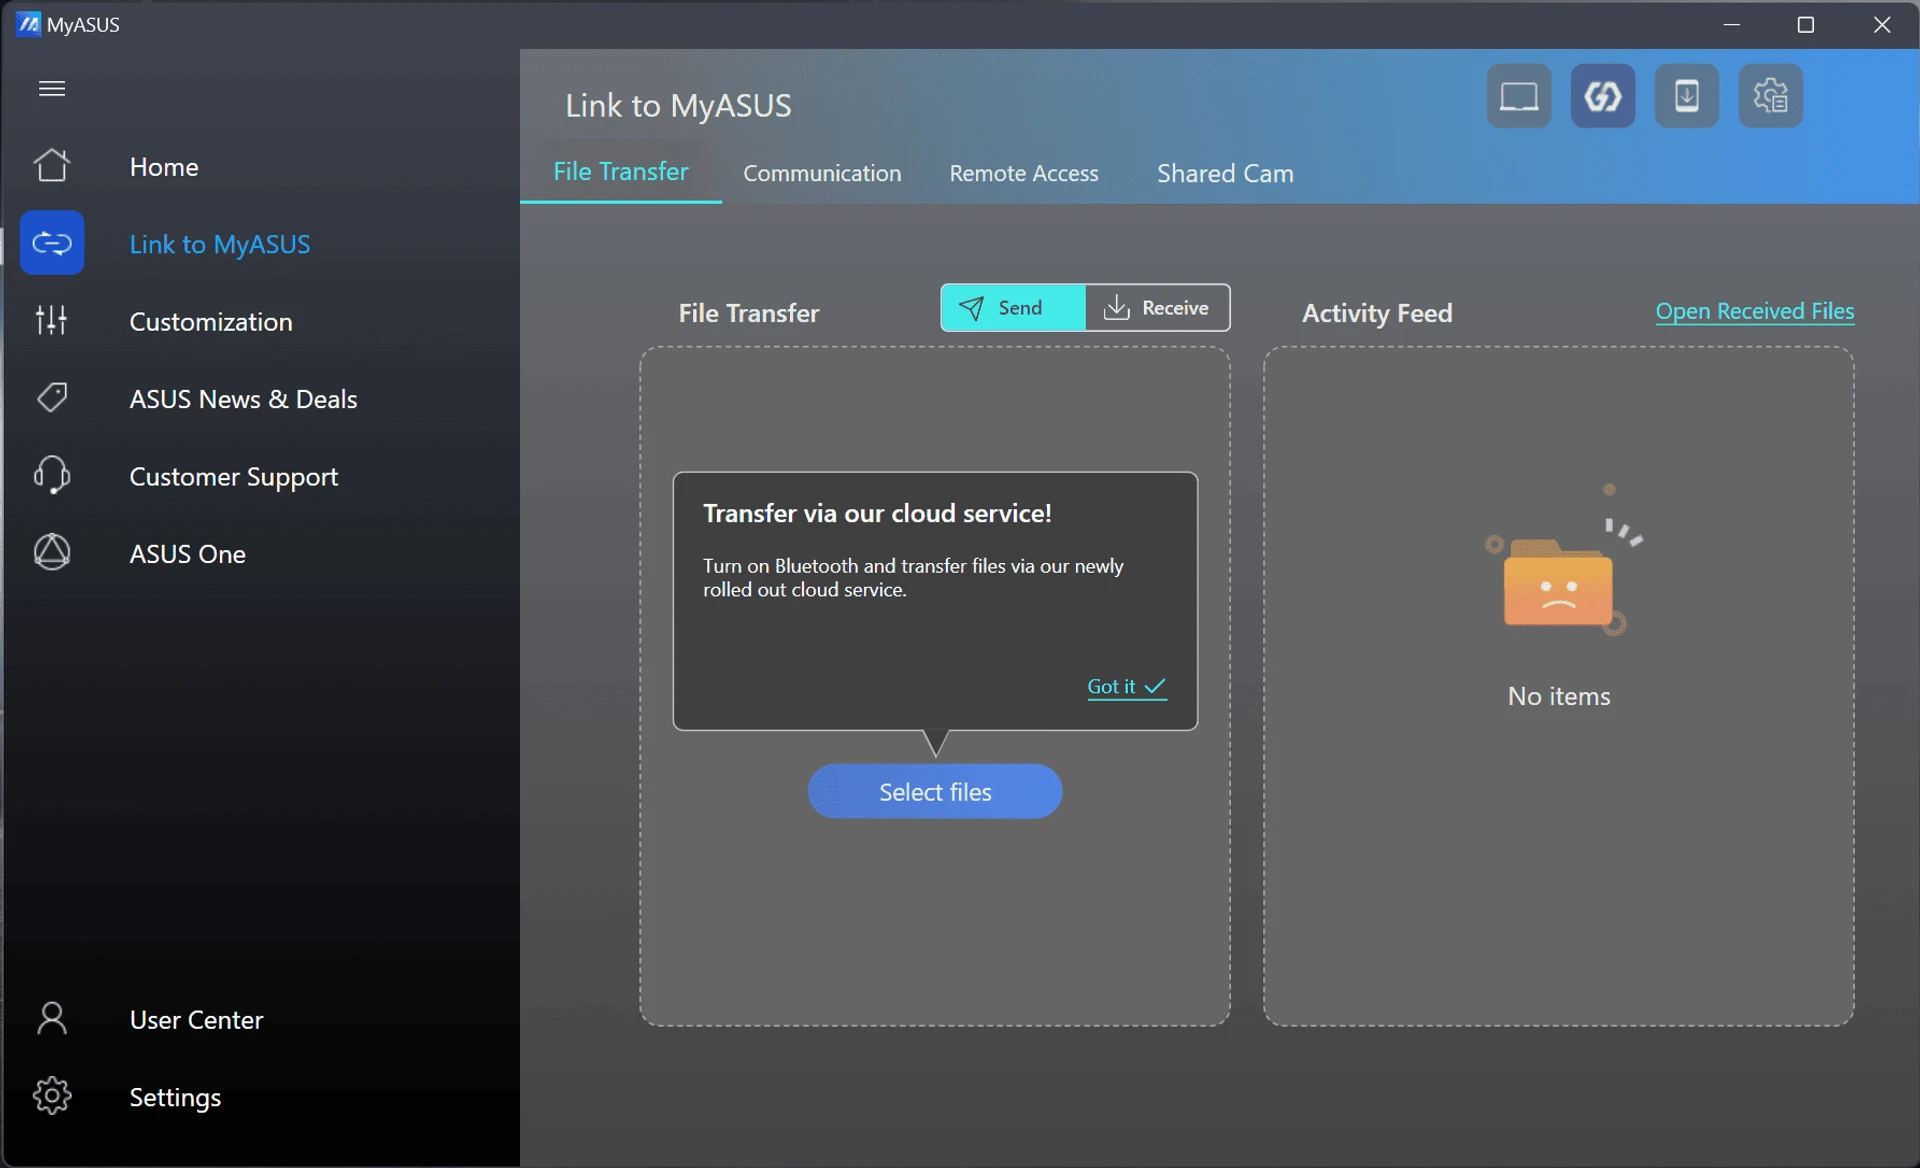
Task: Click the device download icon in header
Action: pyautogui.click(x=1687, y=97)
